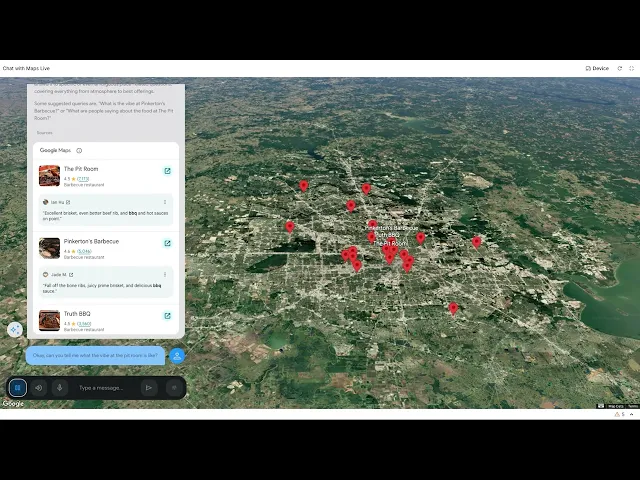Open Truth BBQ external-link icon
The width and height of the screenshot is (640, 480).
click(167, 316)
